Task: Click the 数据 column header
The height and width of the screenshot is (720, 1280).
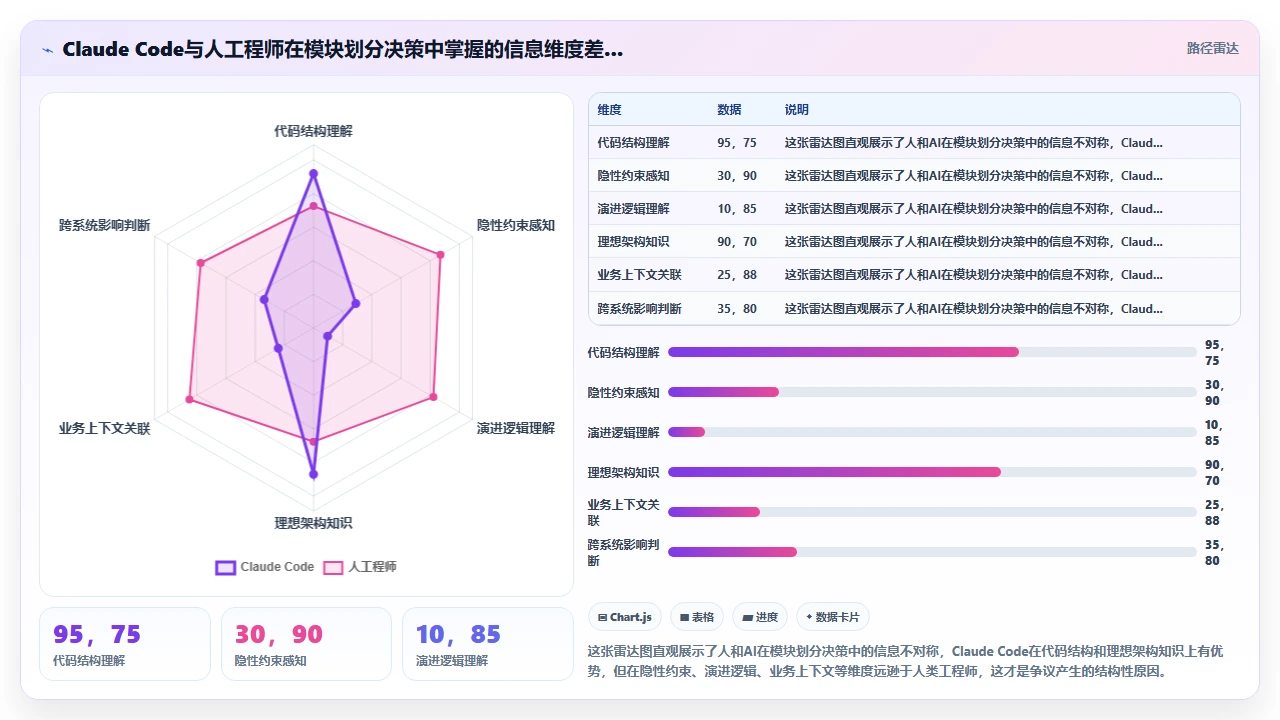Action: point(729,110)
